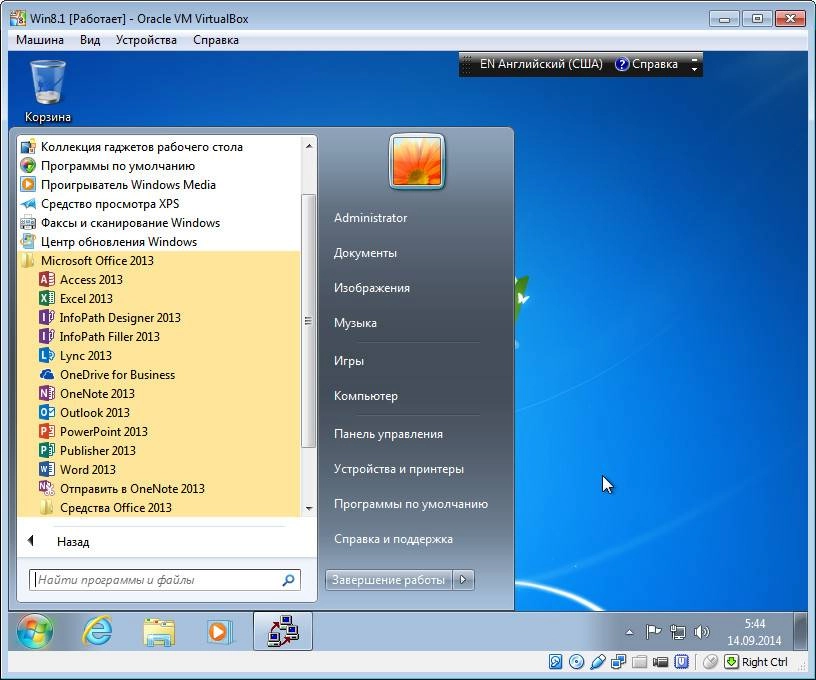Screen dimensions: 816x680
Task: Open the Administrator user folder
Action: (x=371, y=218)
